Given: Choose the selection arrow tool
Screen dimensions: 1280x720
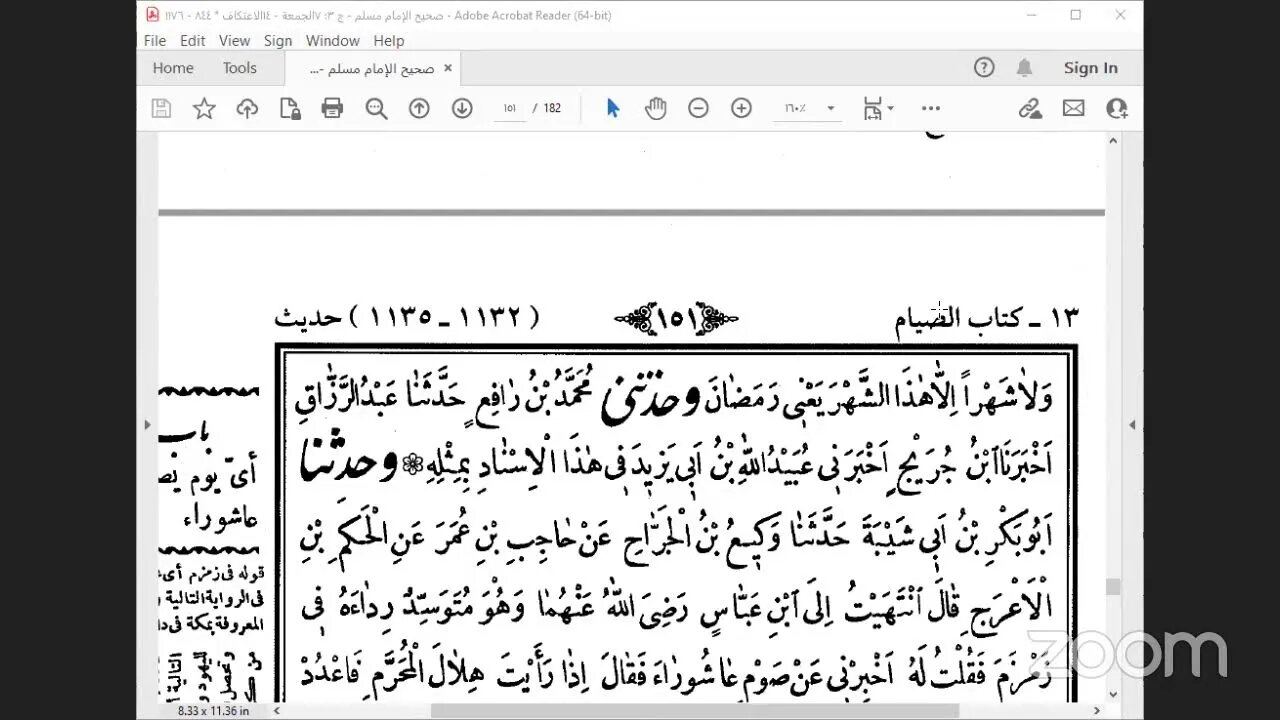Looking at the screenshot, I should pyautogui.click(x=613, y=108).
